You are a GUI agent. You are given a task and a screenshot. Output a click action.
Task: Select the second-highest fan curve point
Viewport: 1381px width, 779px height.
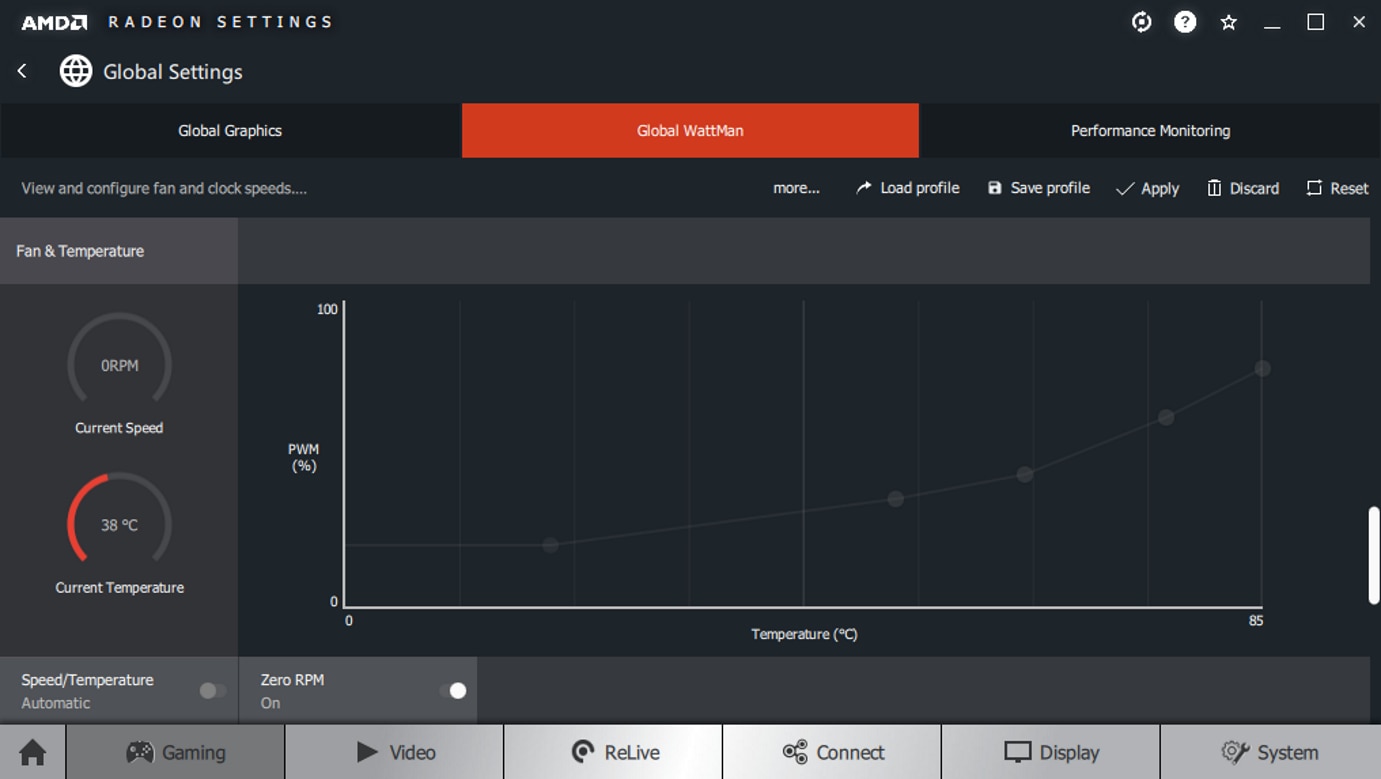1166,417
